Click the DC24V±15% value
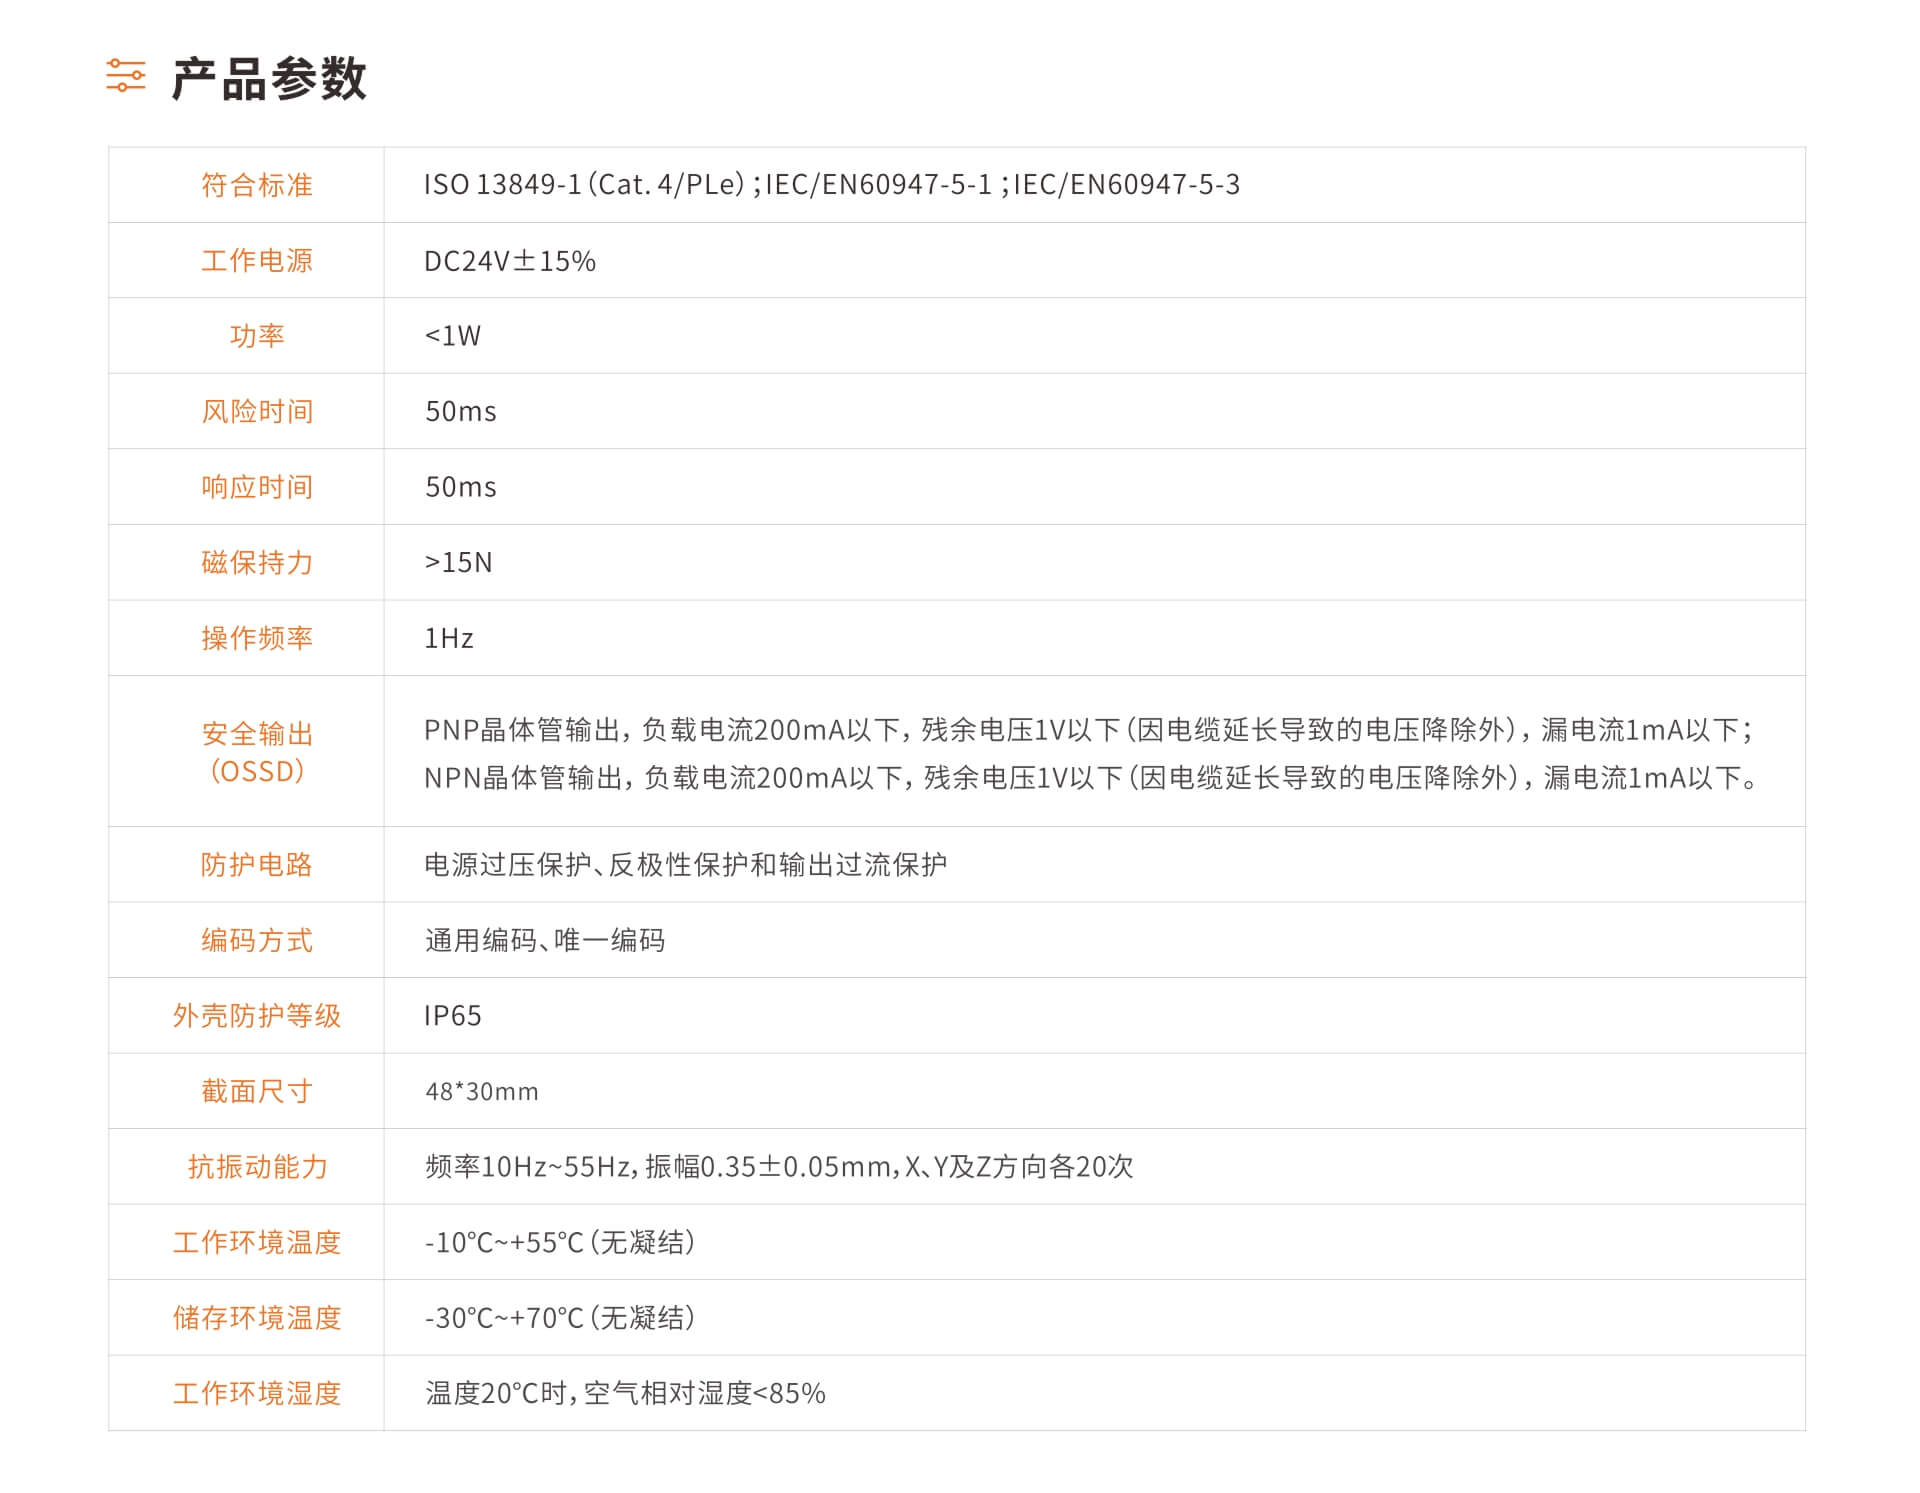 pyautogui.click(x=510, y=261)
